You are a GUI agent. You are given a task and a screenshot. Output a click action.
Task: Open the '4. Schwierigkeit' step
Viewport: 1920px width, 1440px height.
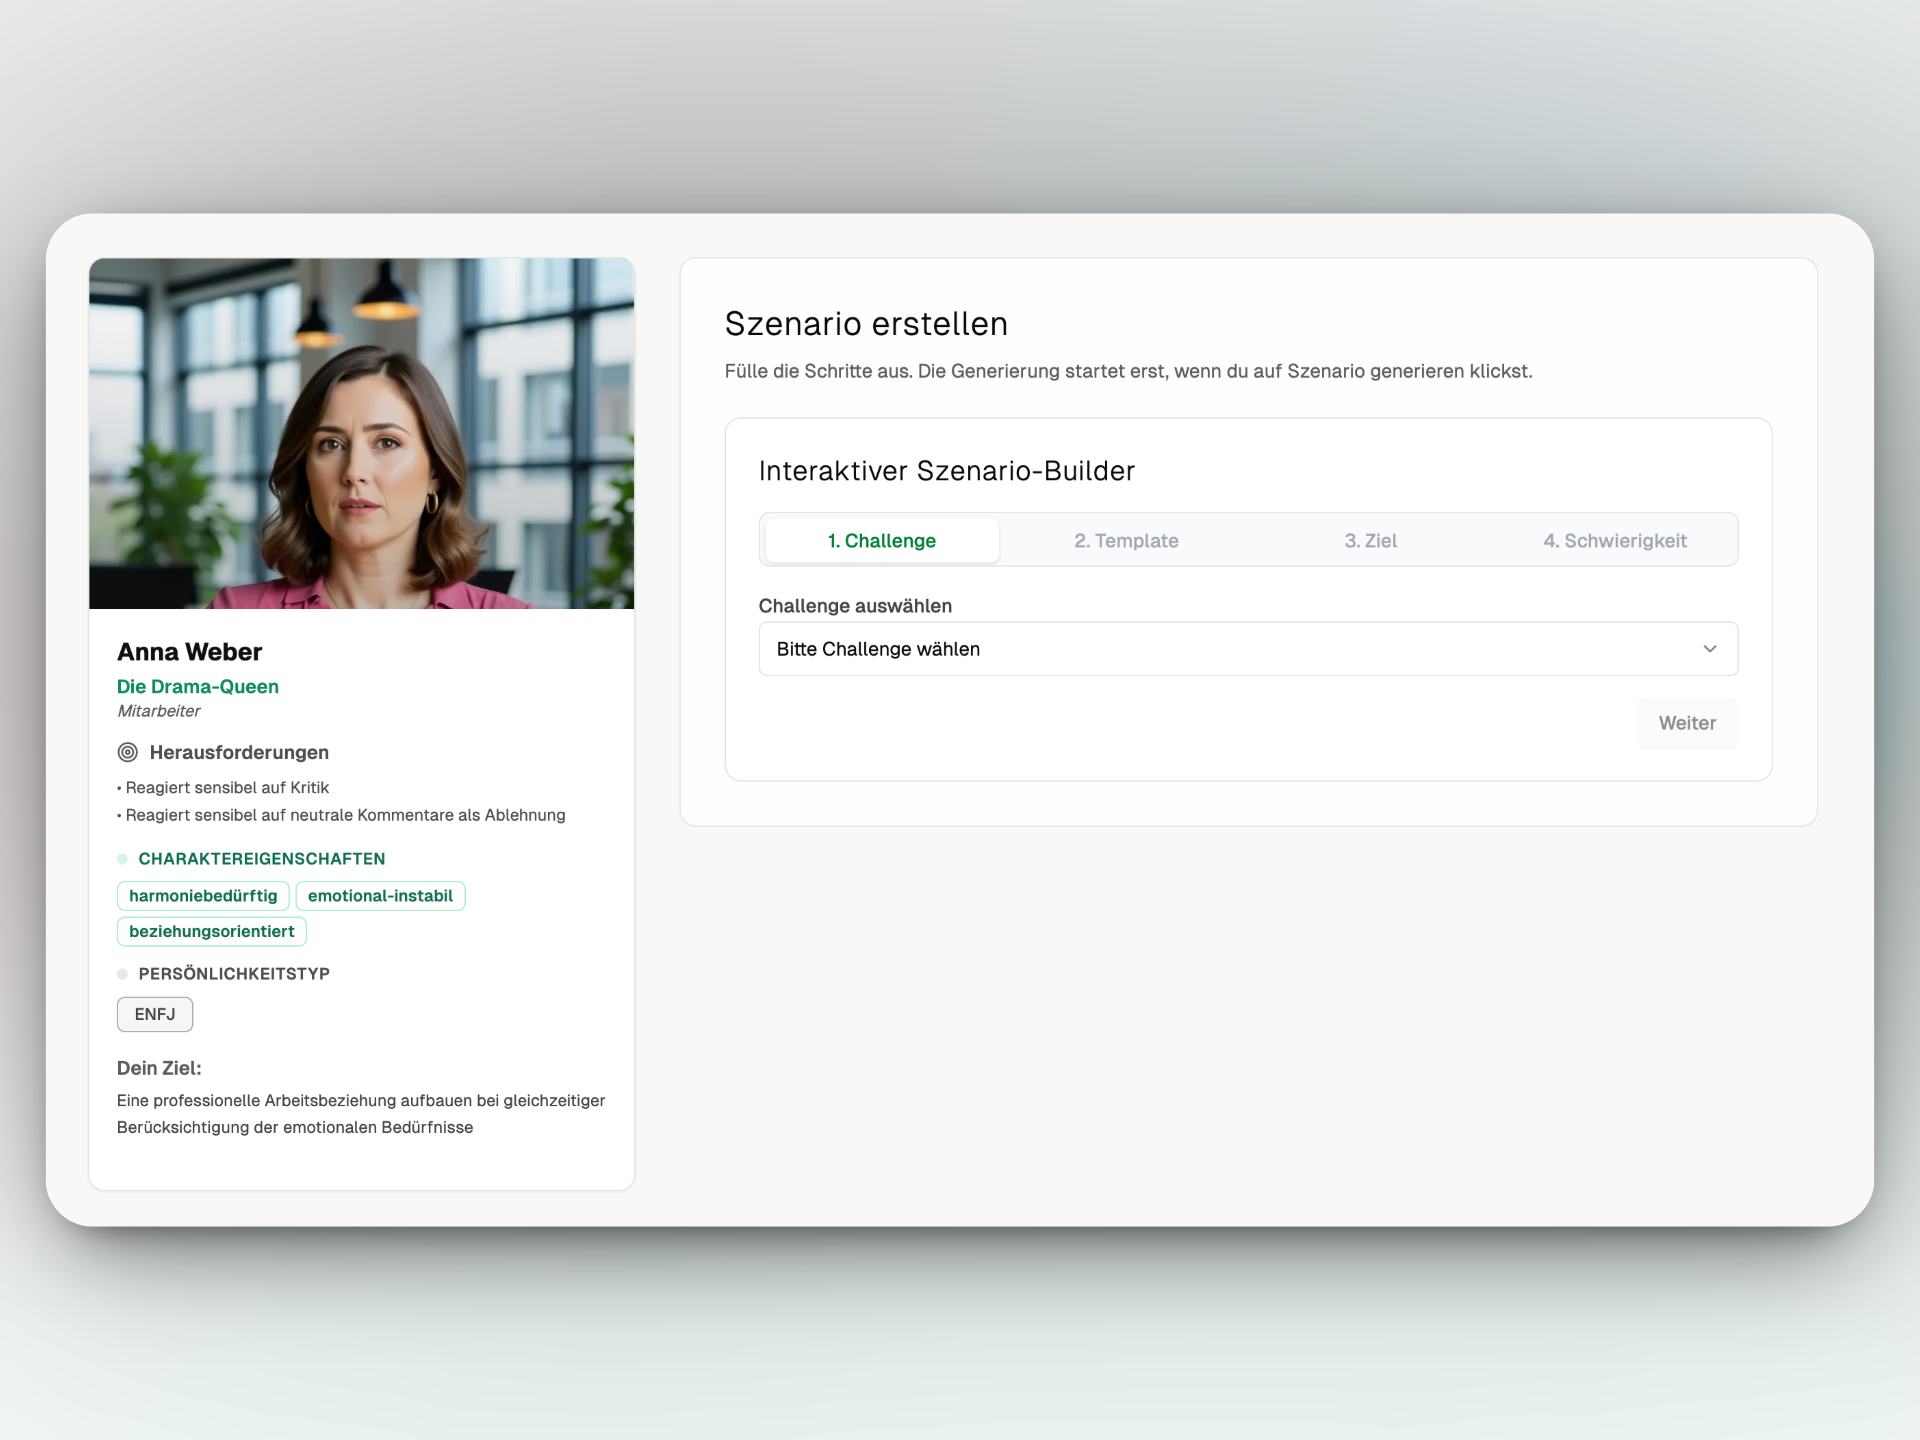(x=1615, y=540)
